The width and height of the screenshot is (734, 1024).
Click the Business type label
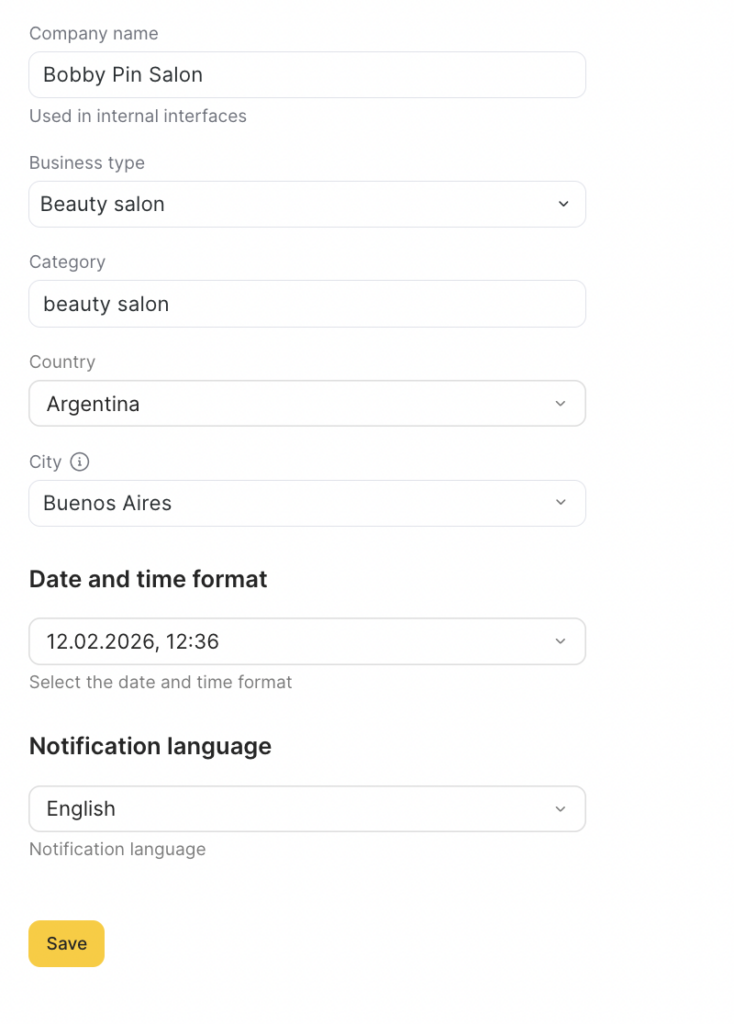coord(86,163)
